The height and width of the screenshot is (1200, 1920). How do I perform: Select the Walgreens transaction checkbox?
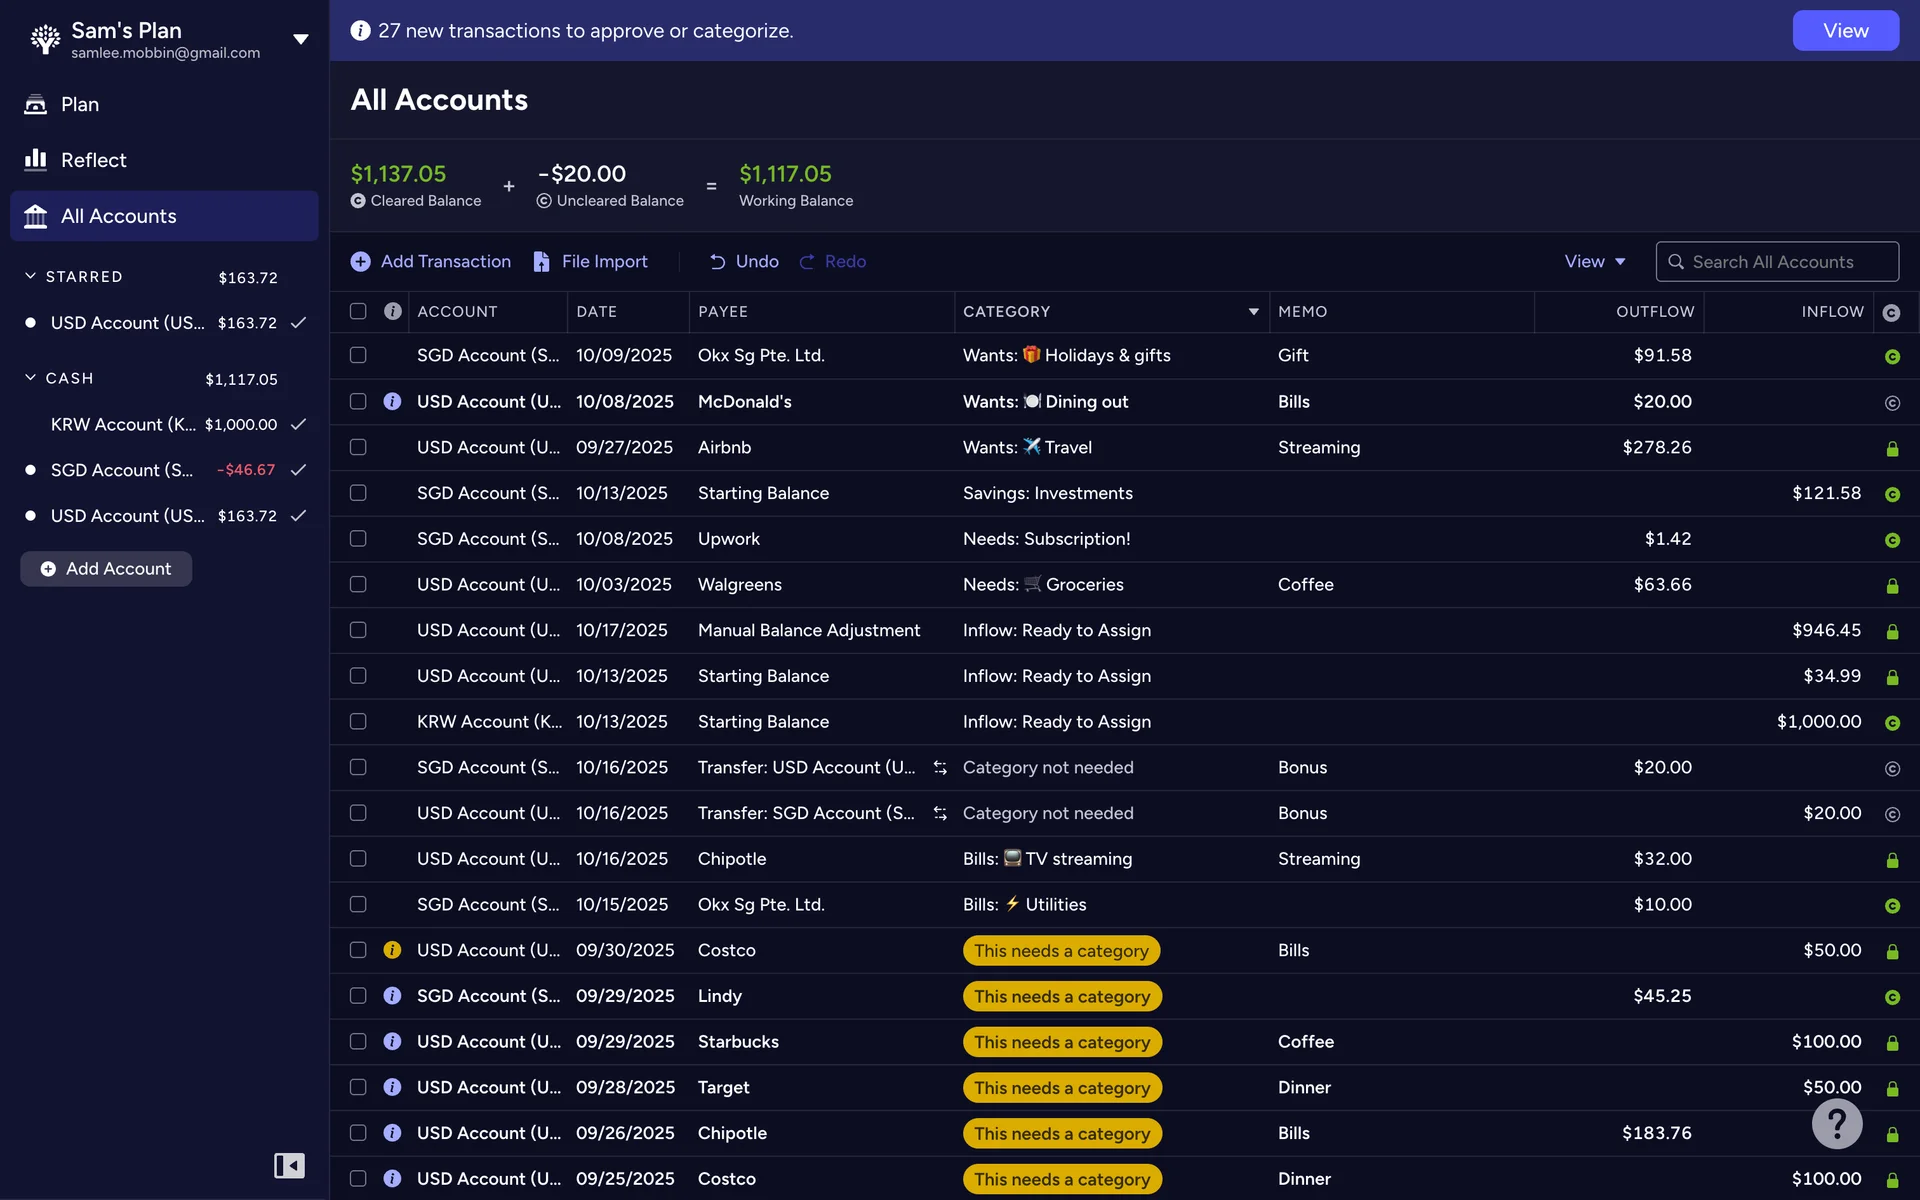(x=358, y=584)
